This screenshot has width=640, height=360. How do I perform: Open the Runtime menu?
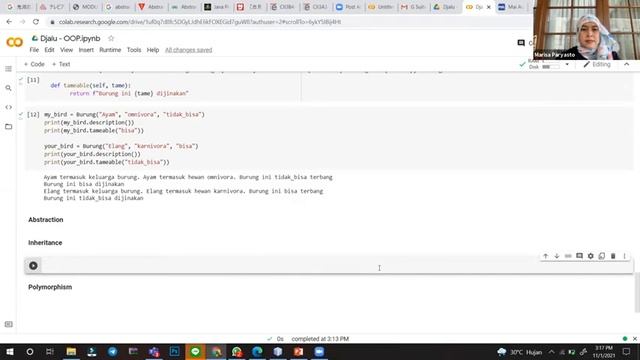110,50
